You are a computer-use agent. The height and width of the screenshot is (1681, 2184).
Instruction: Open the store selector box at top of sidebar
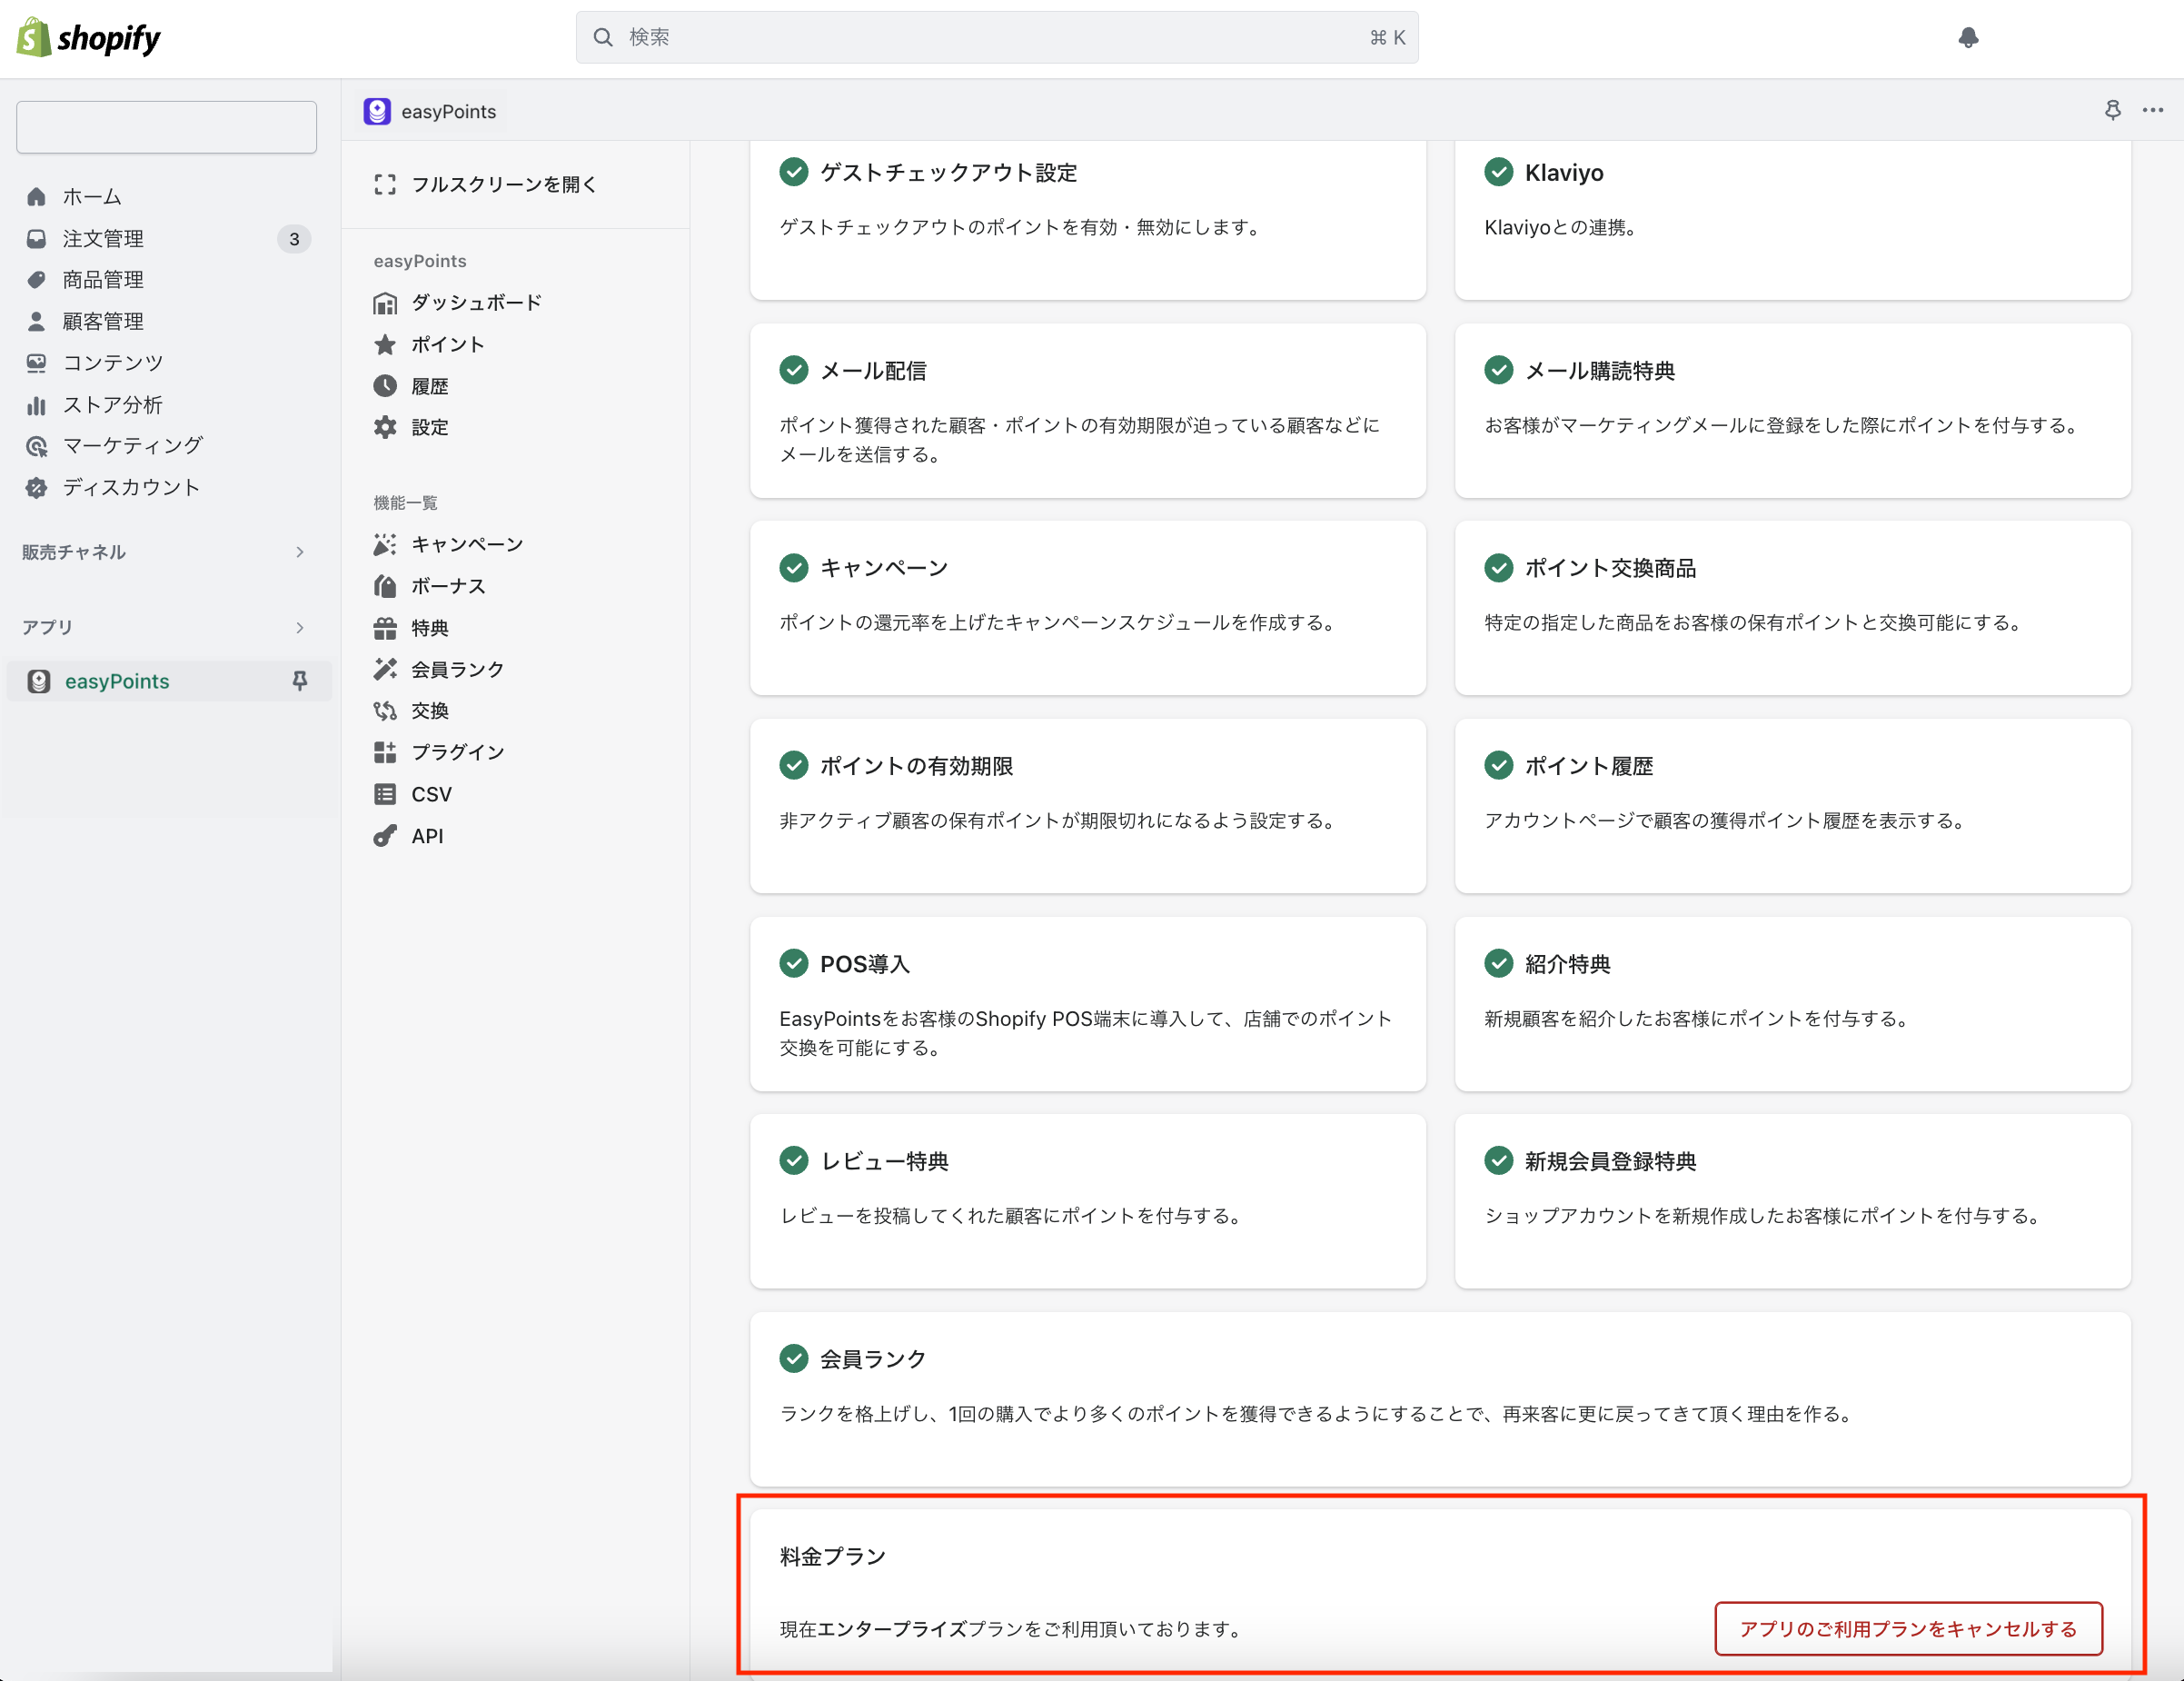[166, 127]
